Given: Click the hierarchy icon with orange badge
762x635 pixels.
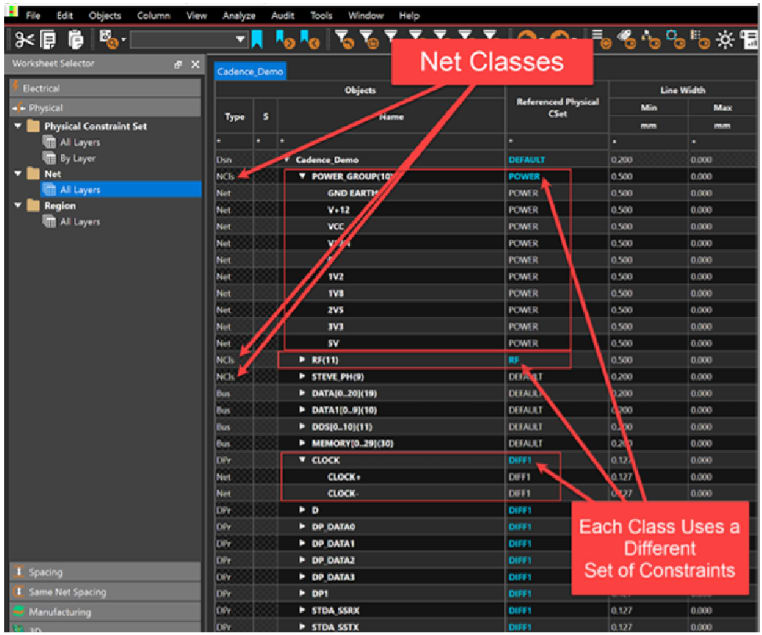Looking at the screenshot, I should [651, 40].
